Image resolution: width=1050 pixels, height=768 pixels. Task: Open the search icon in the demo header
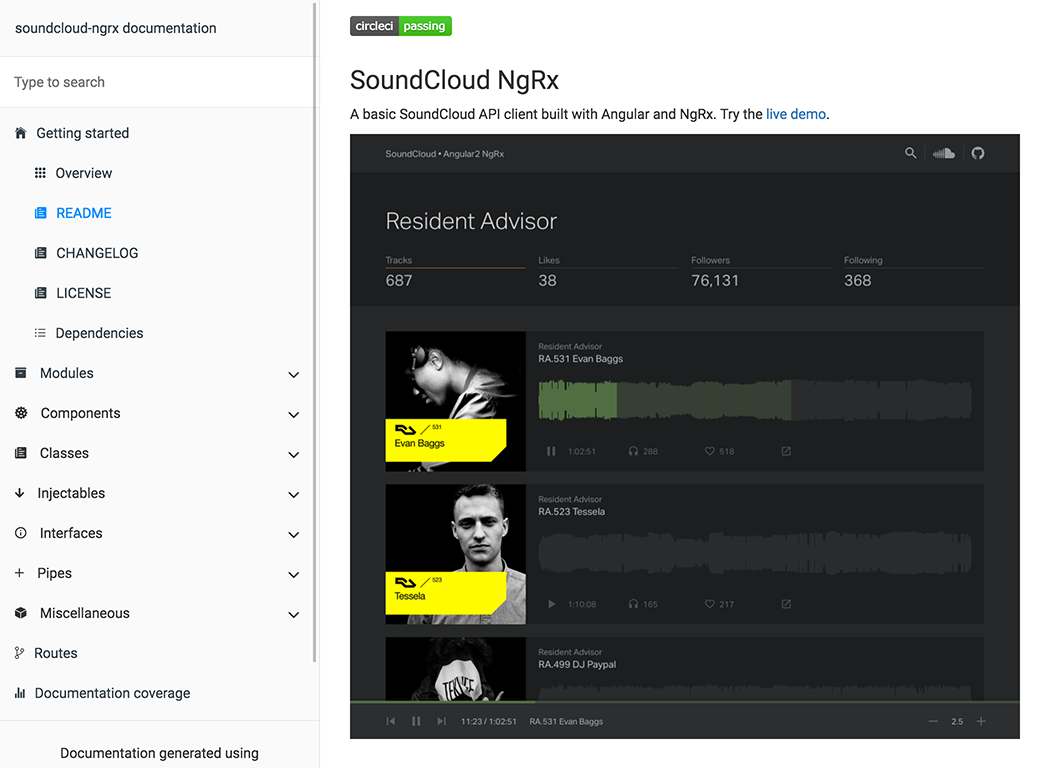(x=911, y=153)
